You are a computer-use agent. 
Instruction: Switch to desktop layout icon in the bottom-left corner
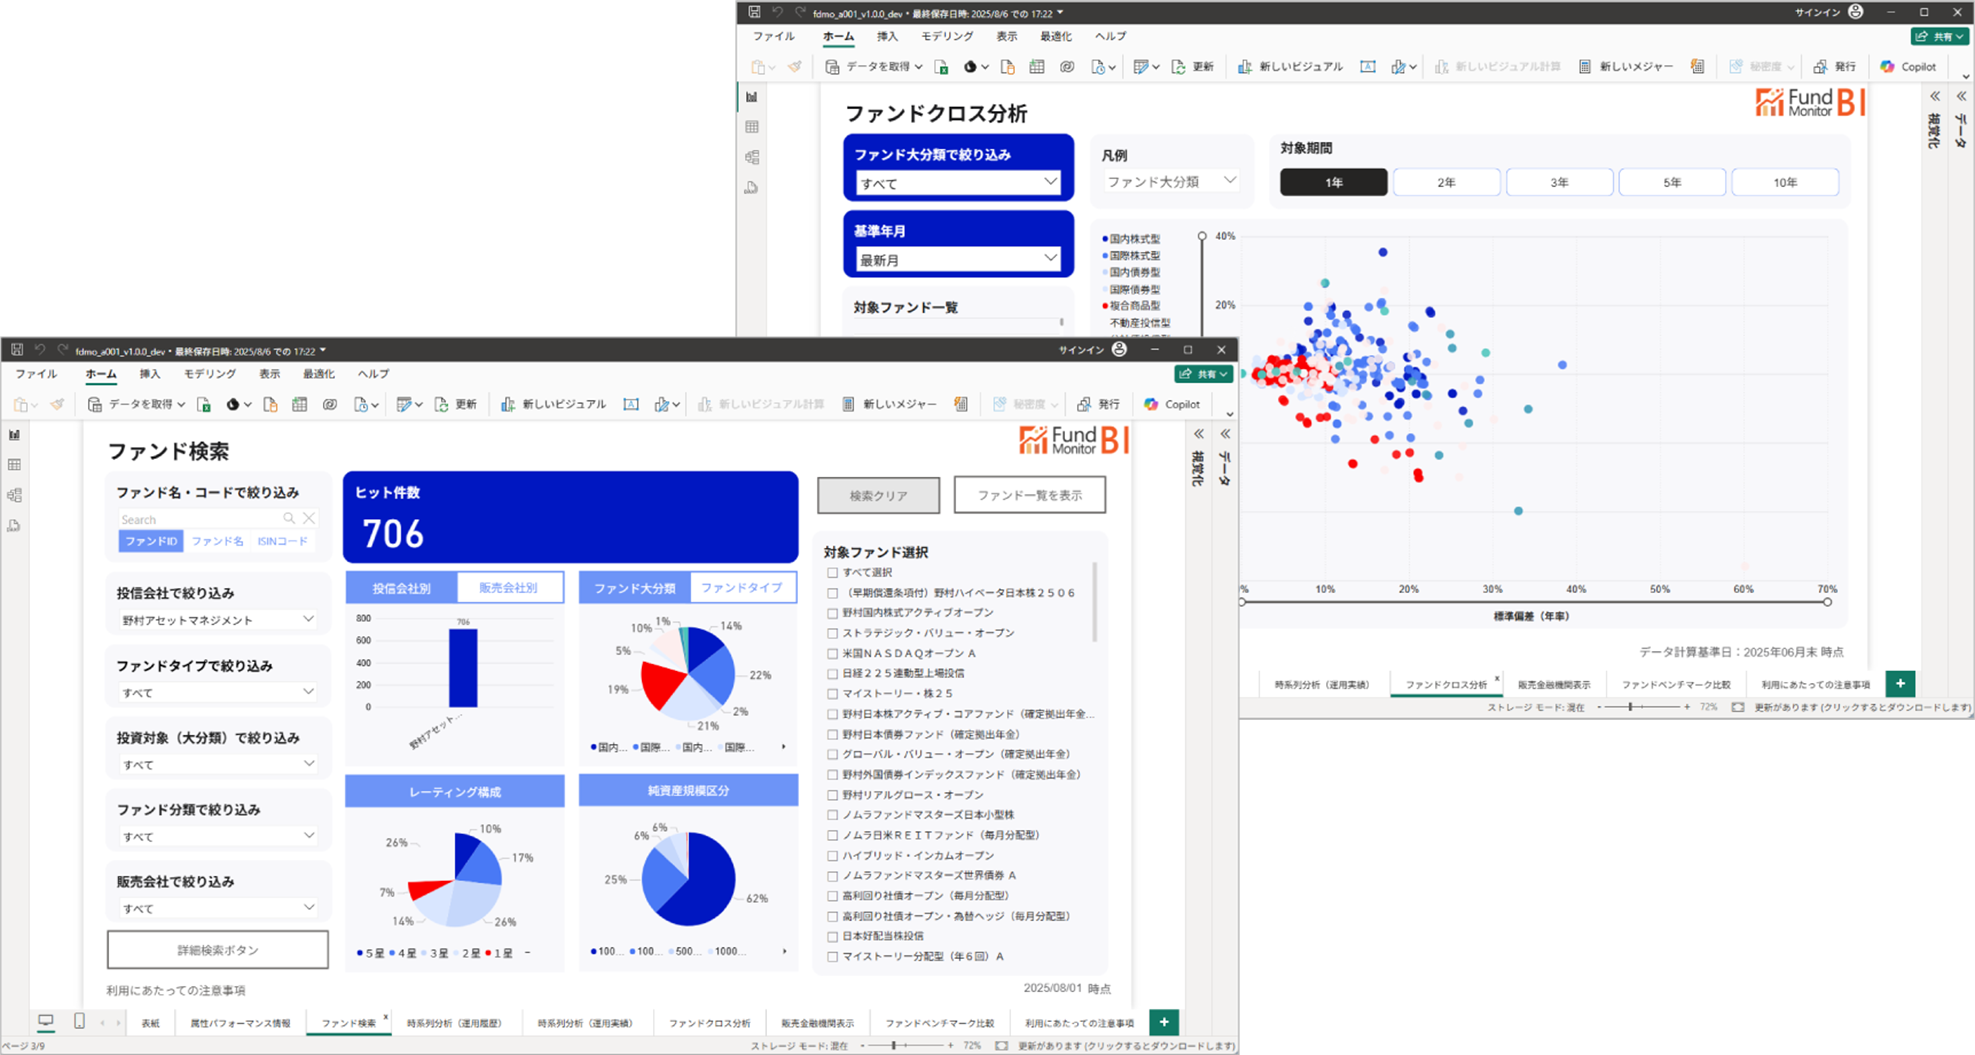point(46,1021)
